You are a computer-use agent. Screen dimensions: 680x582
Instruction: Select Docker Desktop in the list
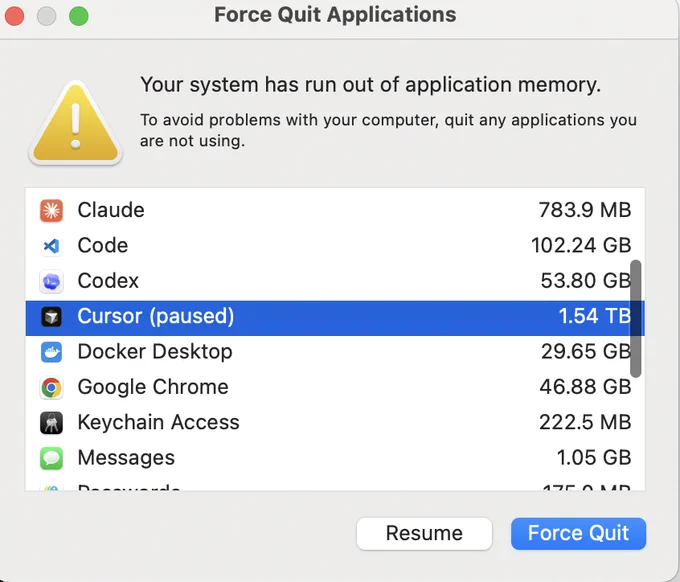click(x=155, y=352)
